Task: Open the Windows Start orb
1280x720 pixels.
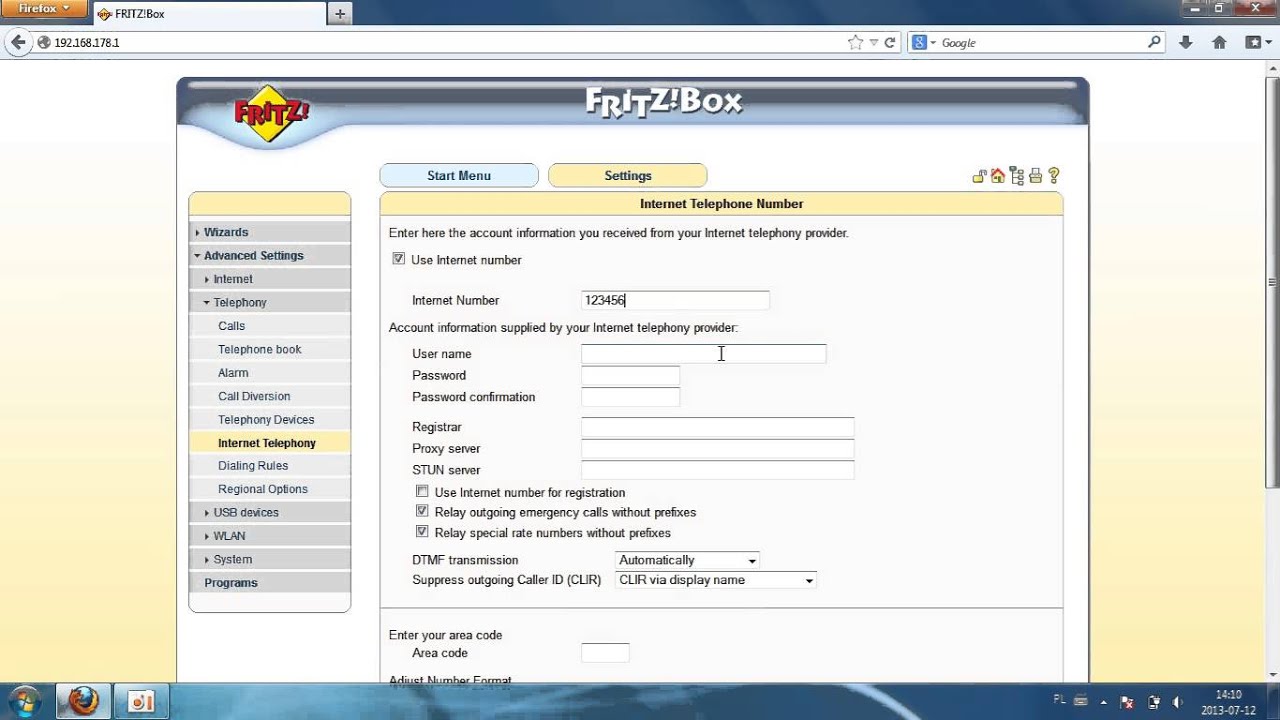Action: click(24, 700)
